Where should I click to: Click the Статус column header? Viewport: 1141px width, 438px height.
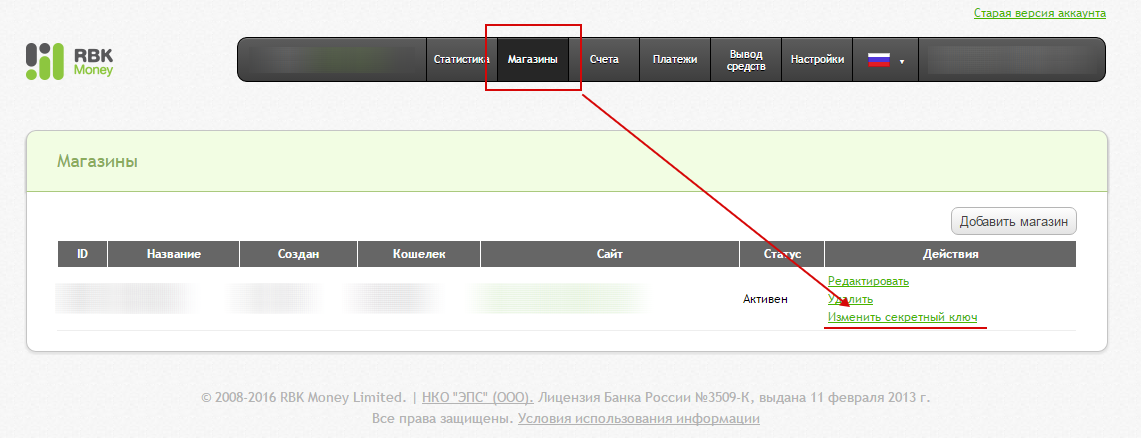point(781,254)
